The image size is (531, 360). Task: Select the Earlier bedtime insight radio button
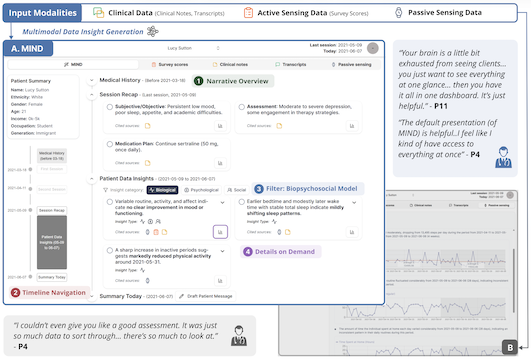(x=241, y=202)
